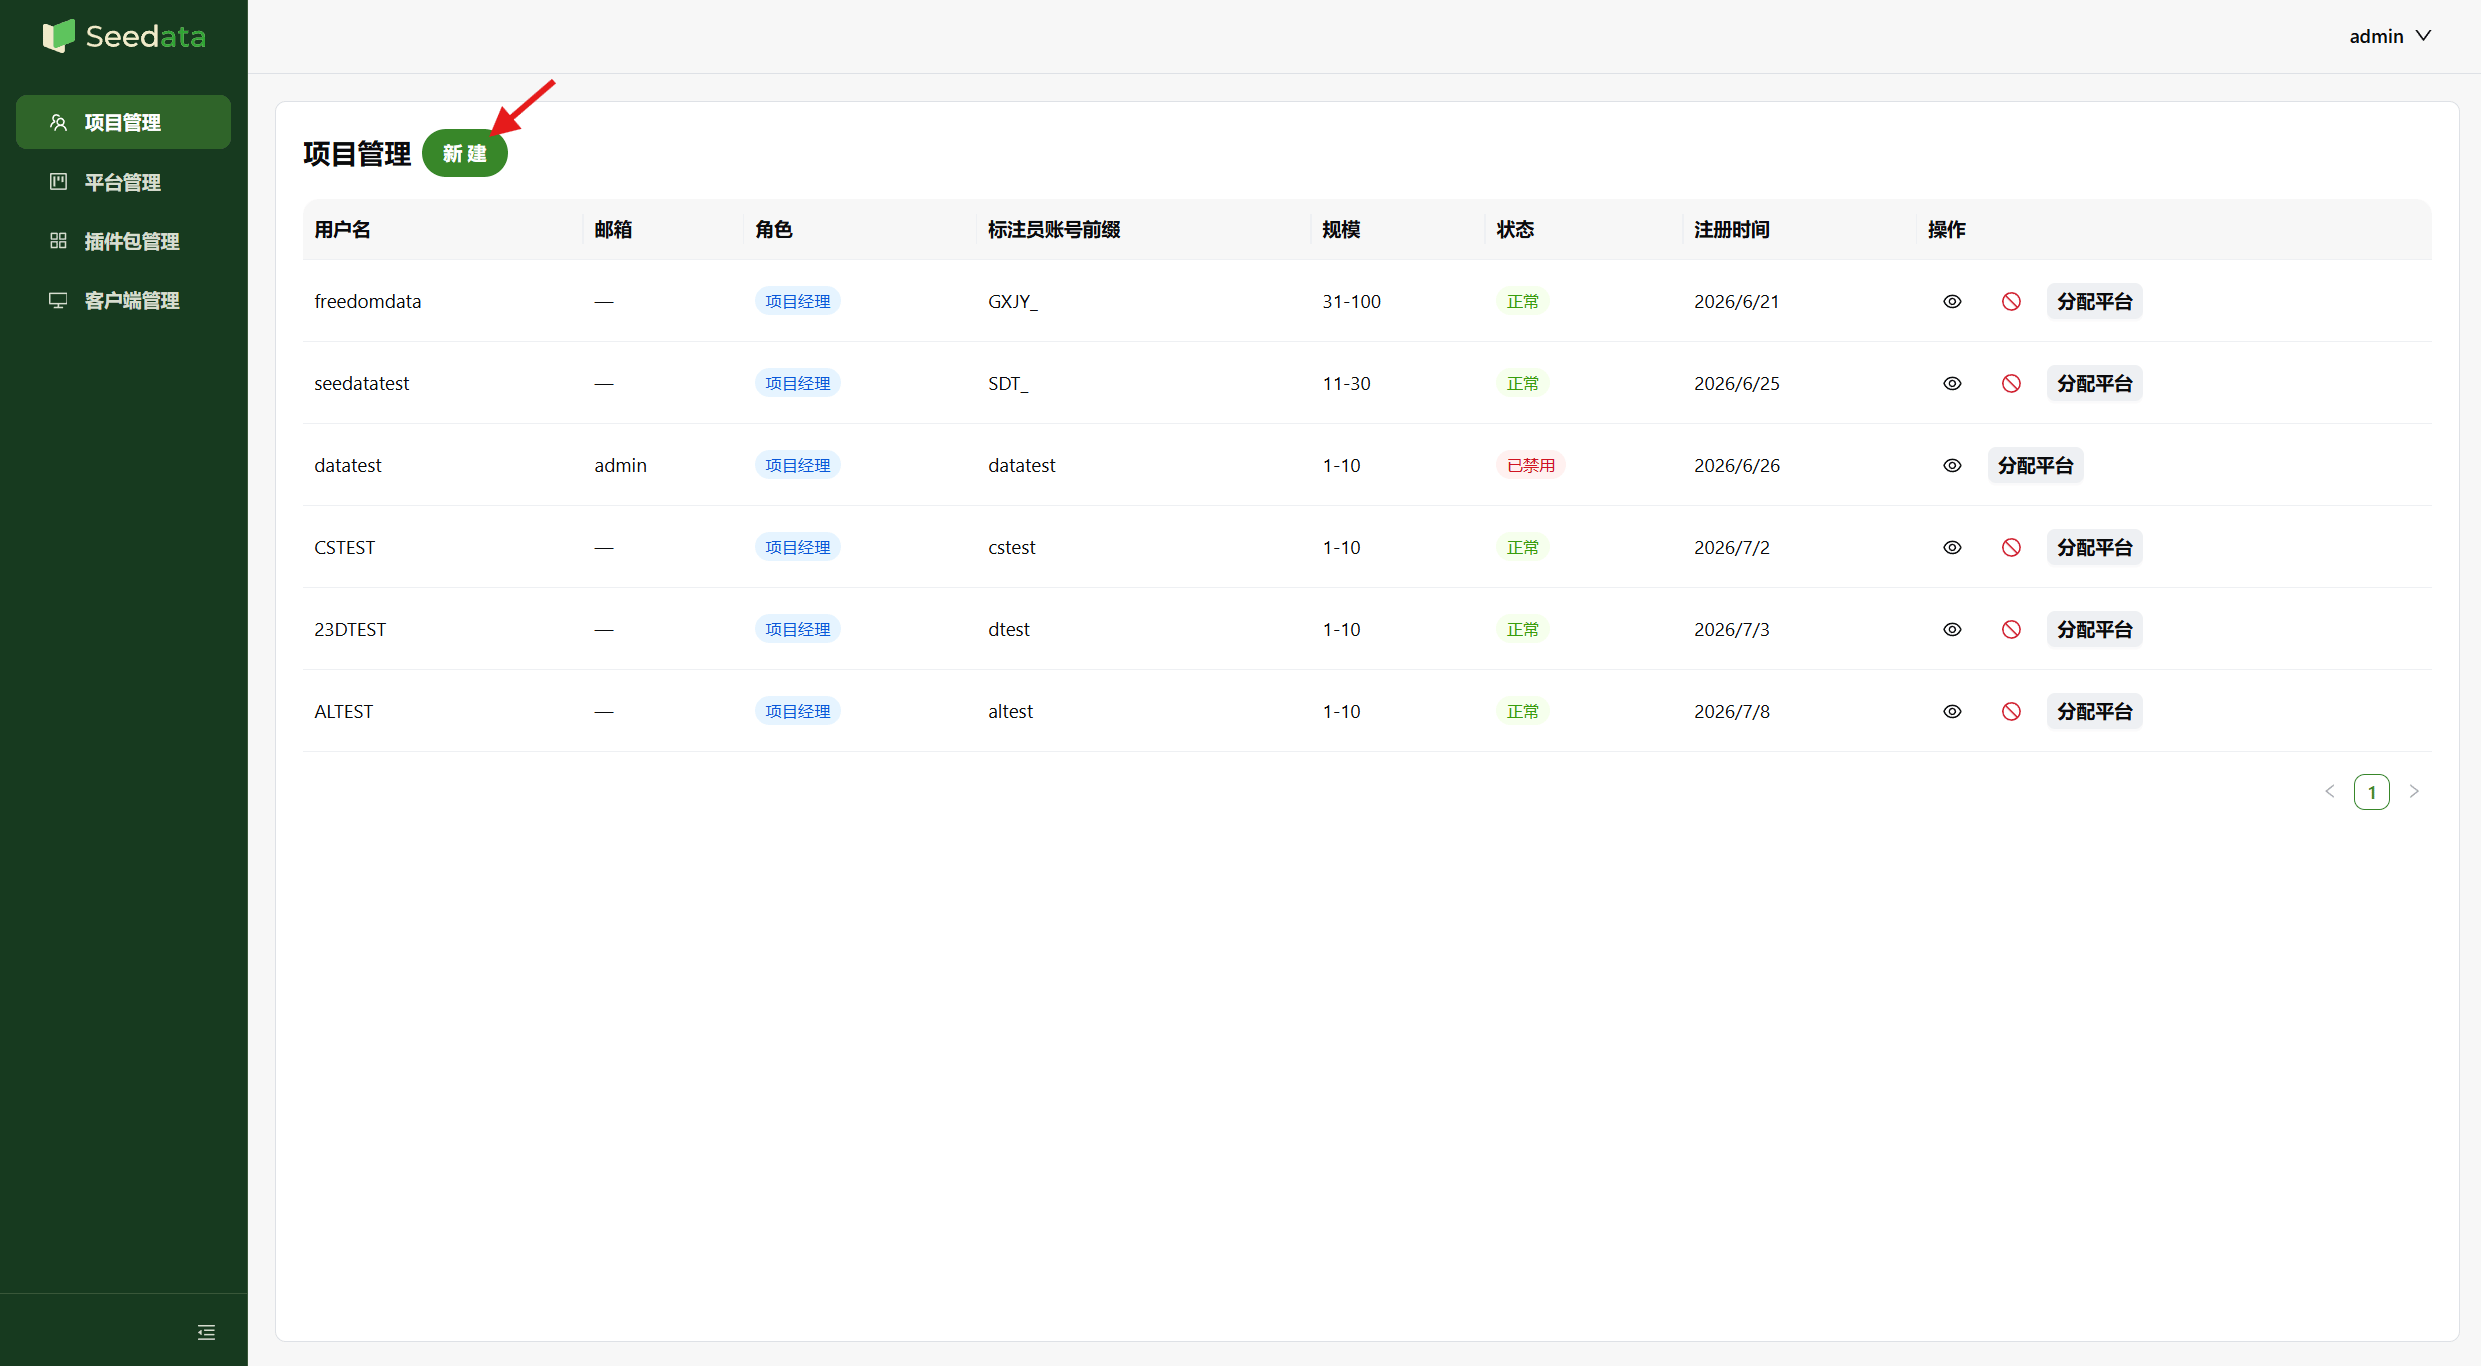Screen dimensions: 2481x1366
Task: Click the 项目经理 tag in freedomdata row
Action: (x=797, y=301)
